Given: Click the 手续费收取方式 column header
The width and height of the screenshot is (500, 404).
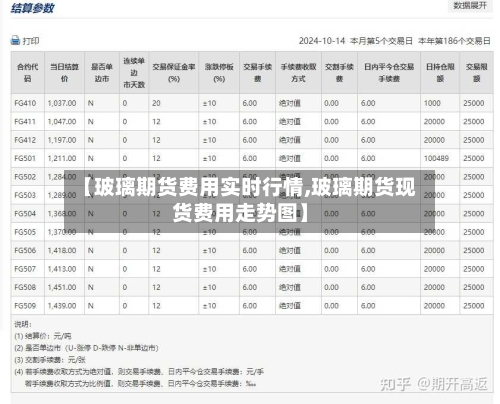Looking at the screenshot, I should click(x=298, y=73).
